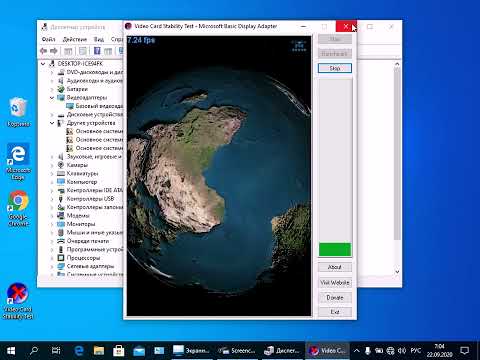Open the About dialog in Video Card Stability Test
Image resolution: width=480 pixels, height=360 pixels.
tap(335, 267)
